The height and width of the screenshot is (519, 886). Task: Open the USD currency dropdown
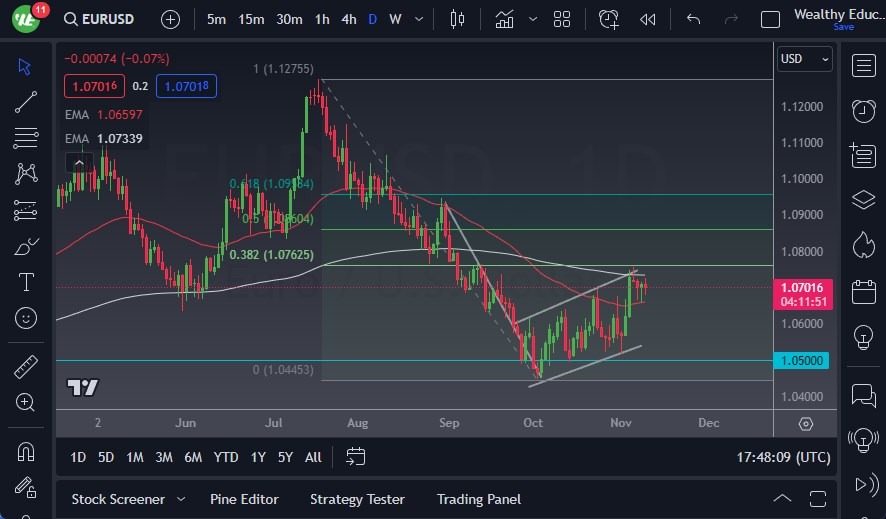804,59
